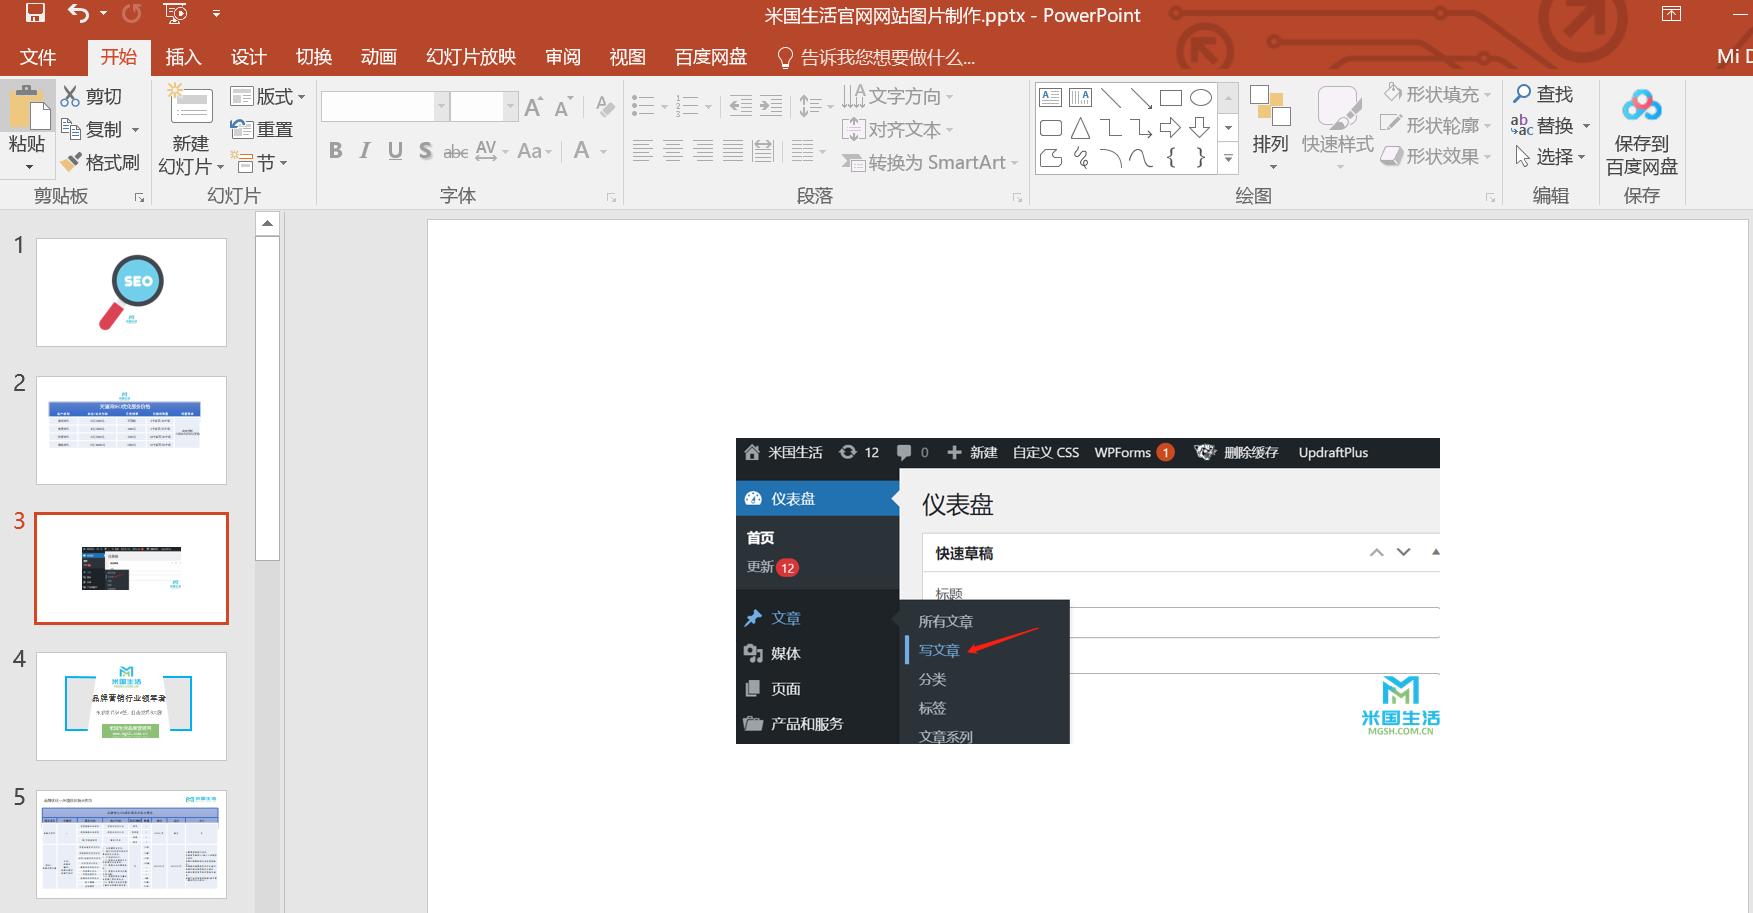Select slide 1 thumbnail with SEO magnifier

[x=131, y=292]
